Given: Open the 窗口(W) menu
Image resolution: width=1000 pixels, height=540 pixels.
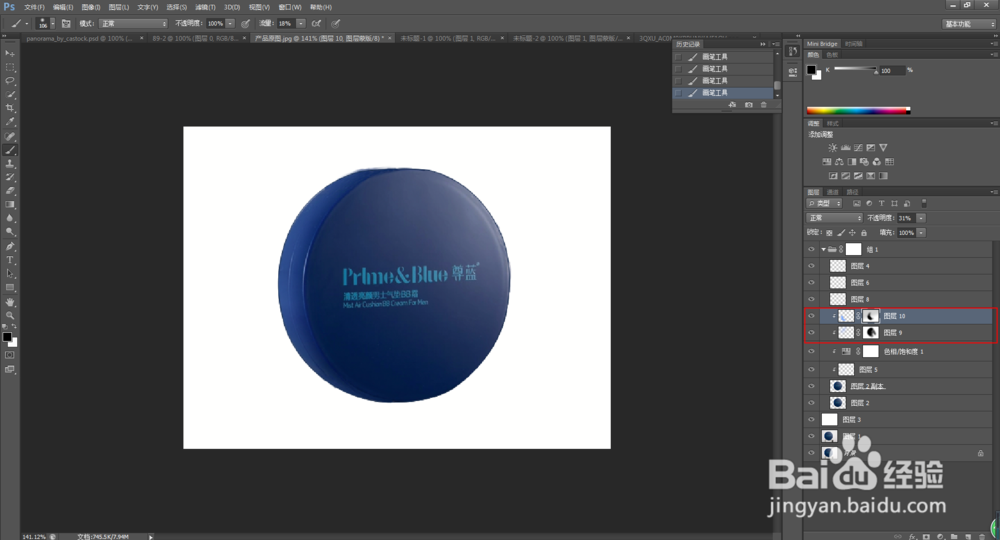Looking at the screenshot, I should [x=290, y=7].
